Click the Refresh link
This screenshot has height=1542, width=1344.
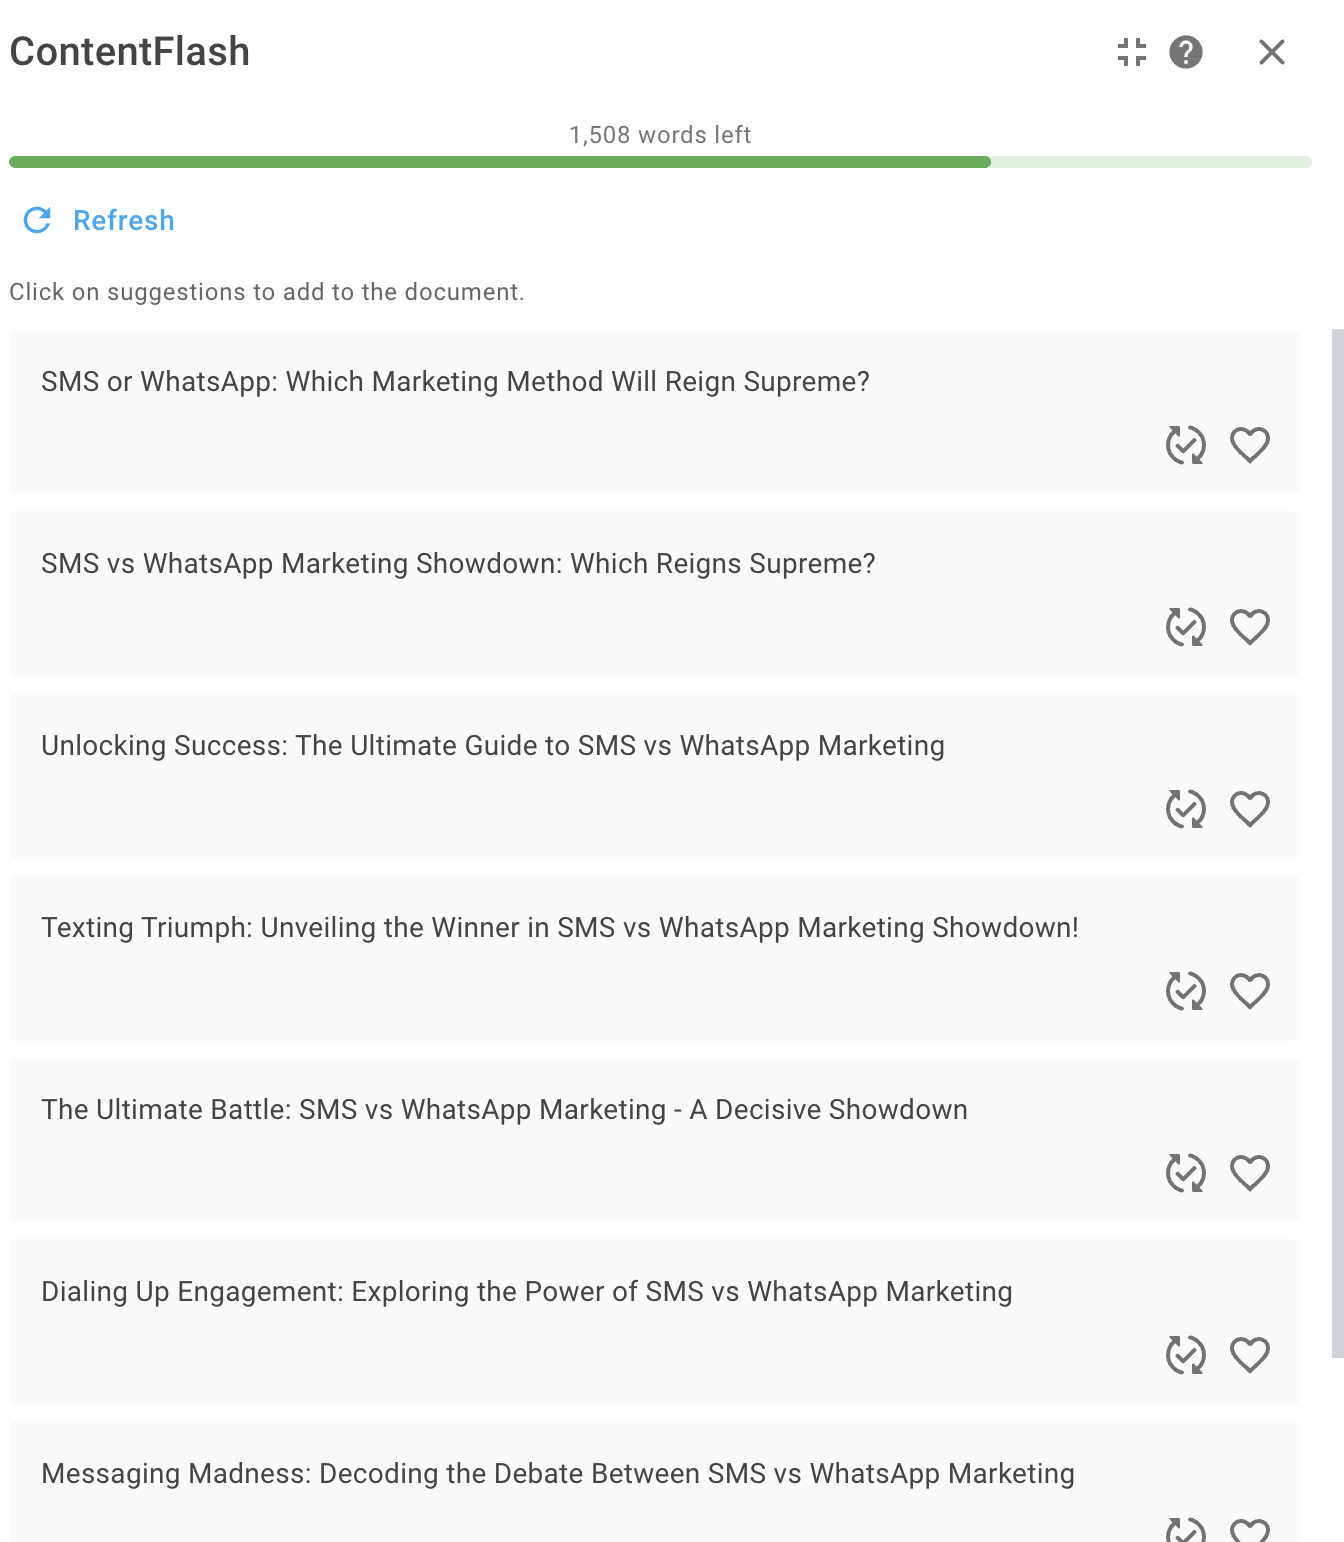click(124, 220)
